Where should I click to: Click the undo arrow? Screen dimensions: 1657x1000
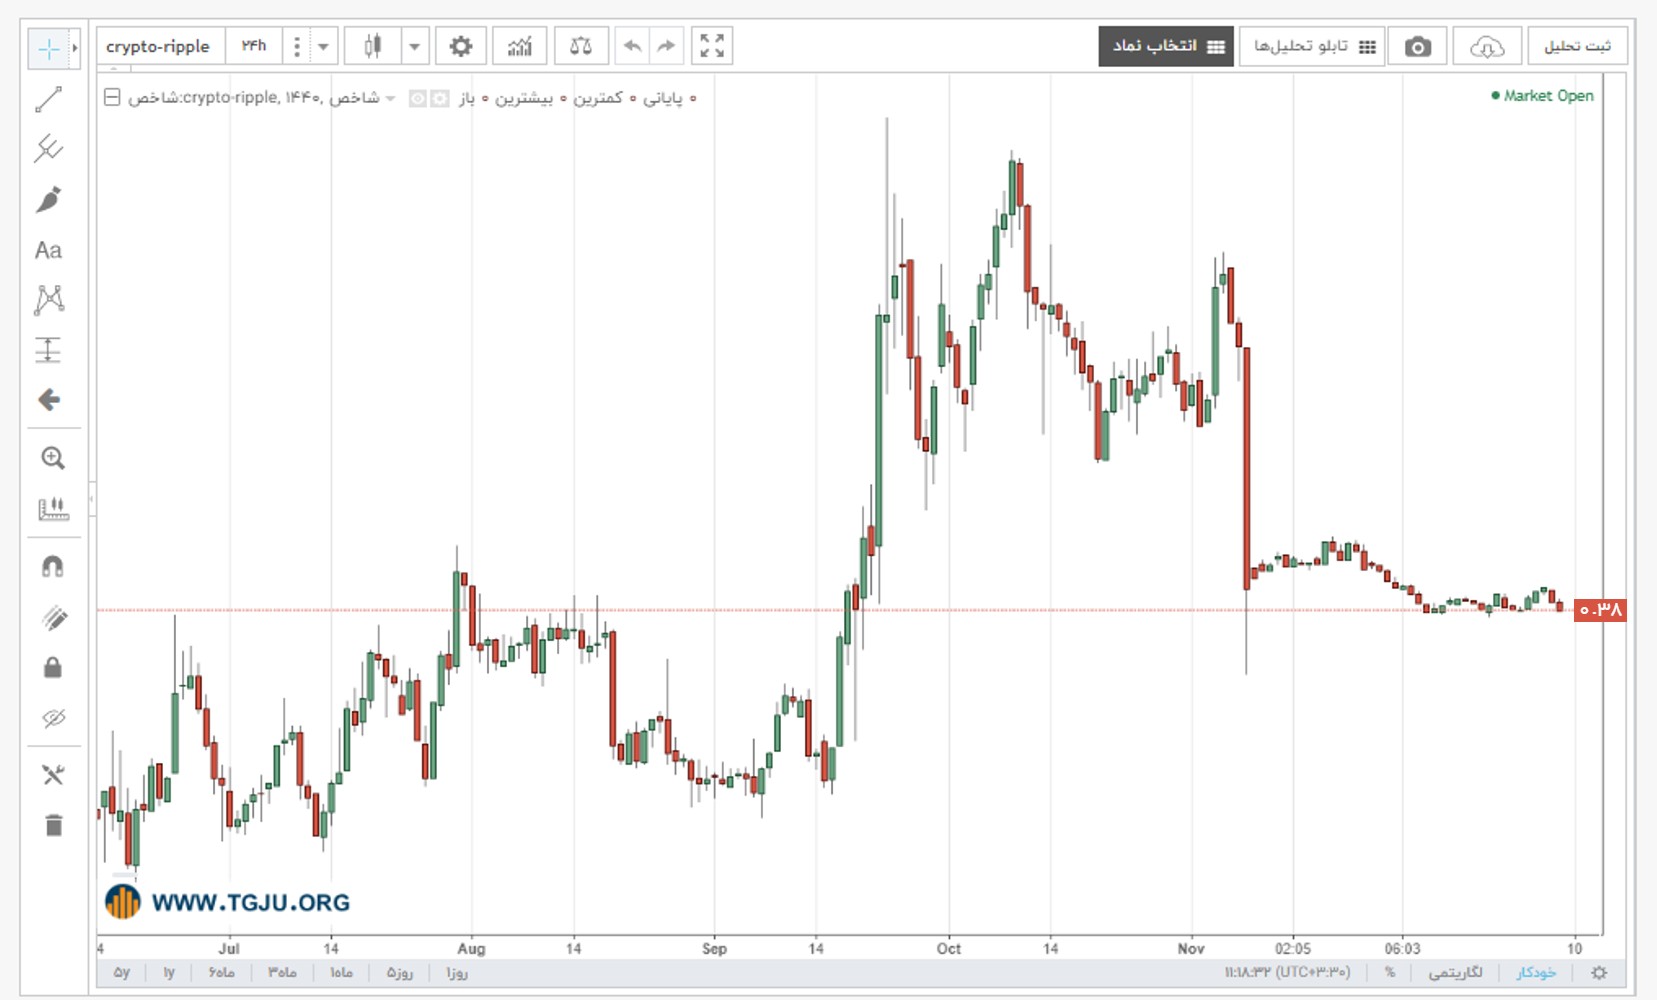tap(632, 46)
